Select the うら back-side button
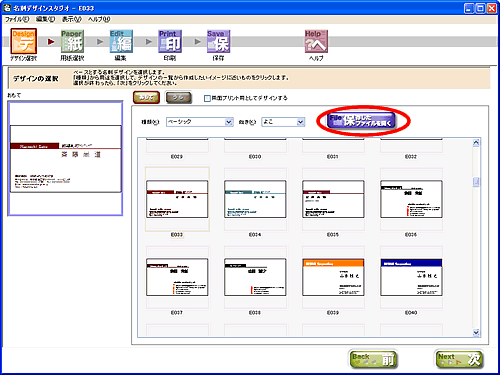Screen dimensions: 500x375 point(179,98)
